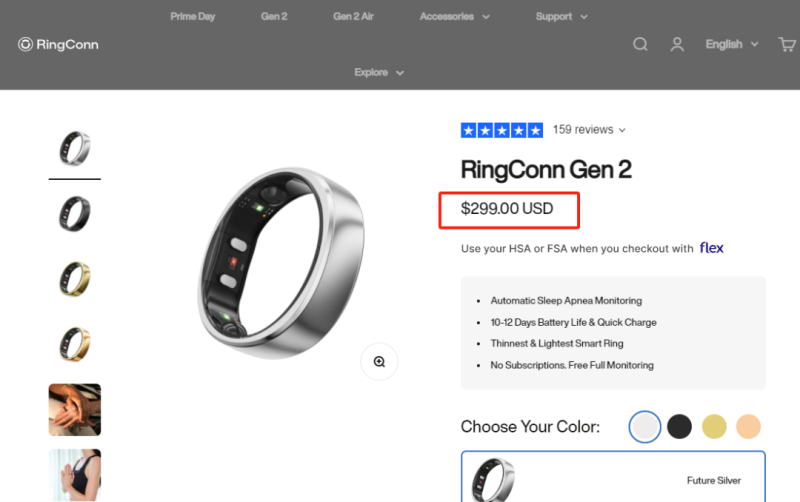Screen dimensions: 800x502
Task: Go to the Gen 2 Air page
Action: [353, 16]
